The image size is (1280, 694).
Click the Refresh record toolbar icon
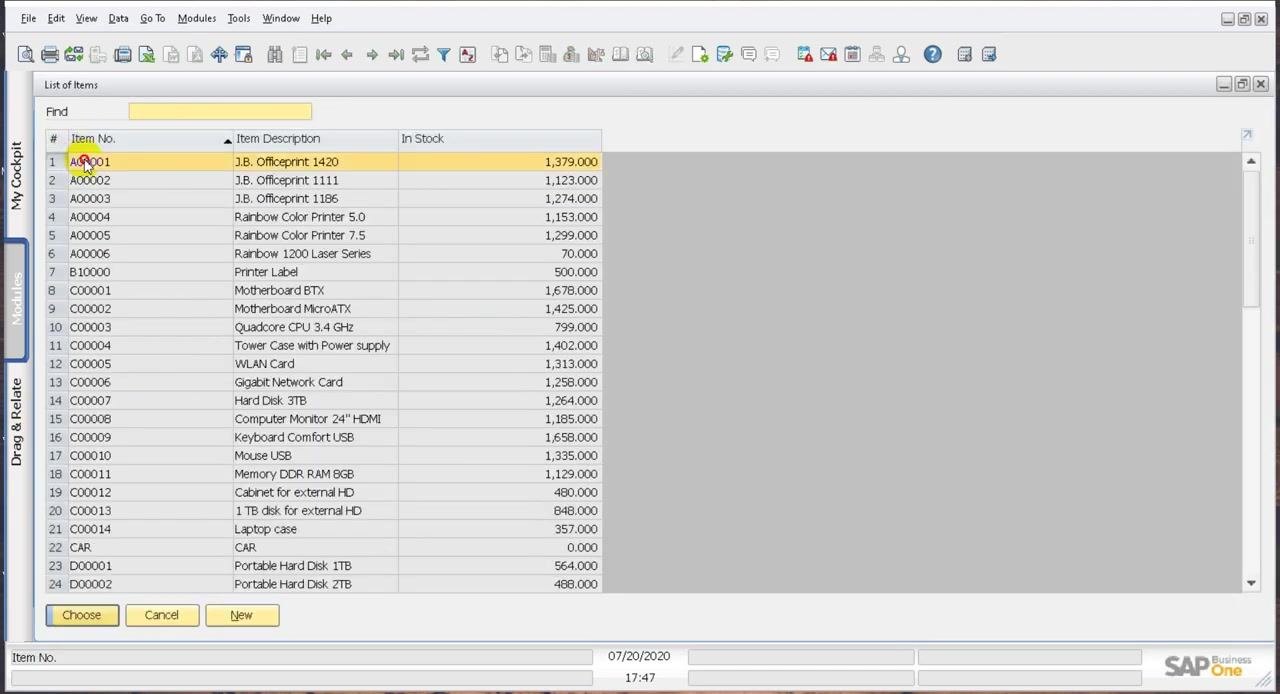[419, 55]
